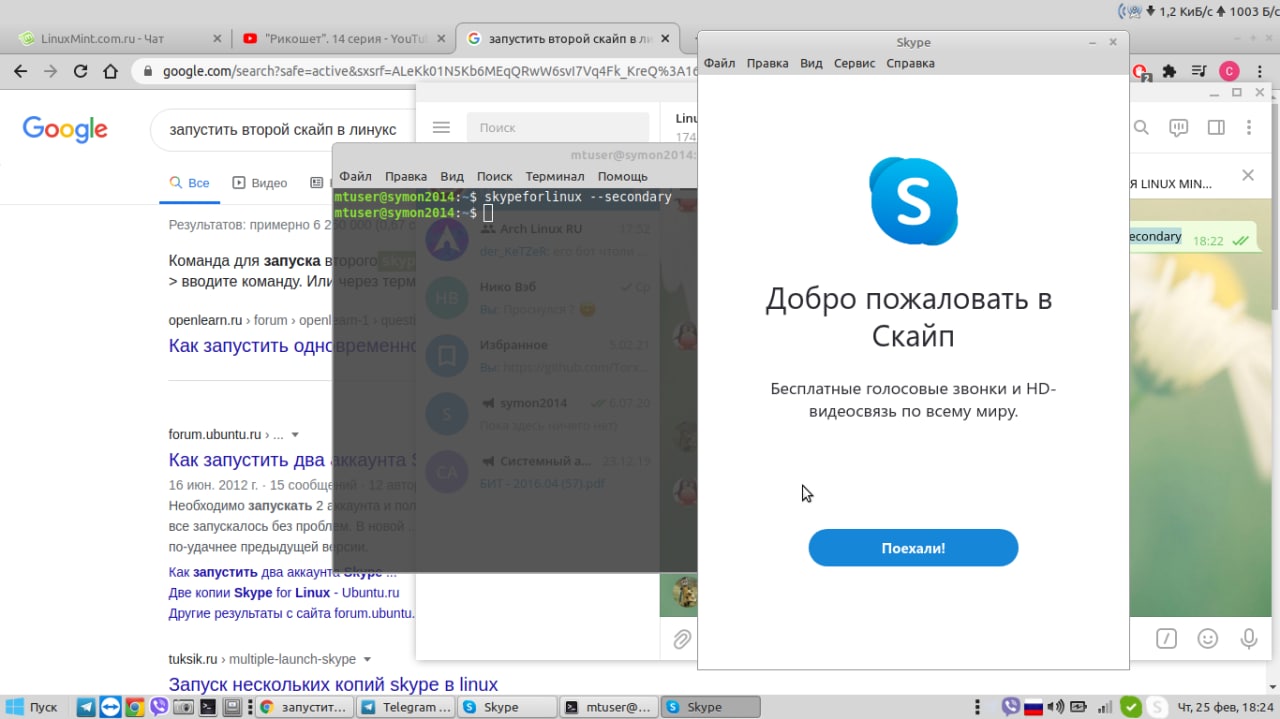Click the Google search input field
The width and height of the screenshot is (1280, 719).
click(x=283, y=129)
